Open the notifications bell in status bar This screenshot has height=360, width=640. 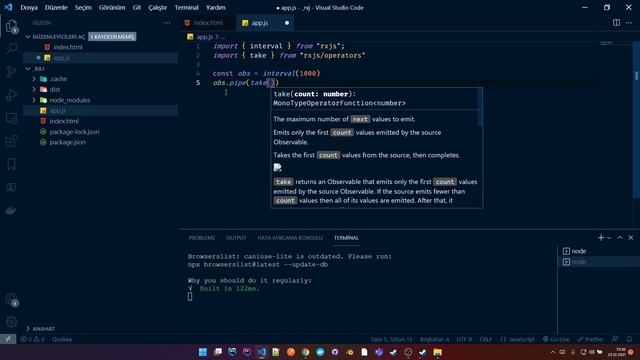[x=629, y=339]
